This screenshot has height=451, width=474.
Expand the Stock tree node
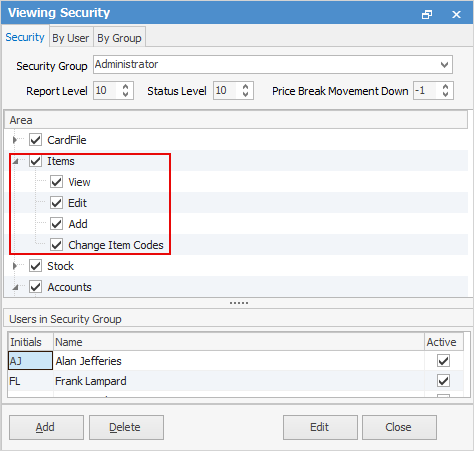pyautogui.click(x=15, y=266)
